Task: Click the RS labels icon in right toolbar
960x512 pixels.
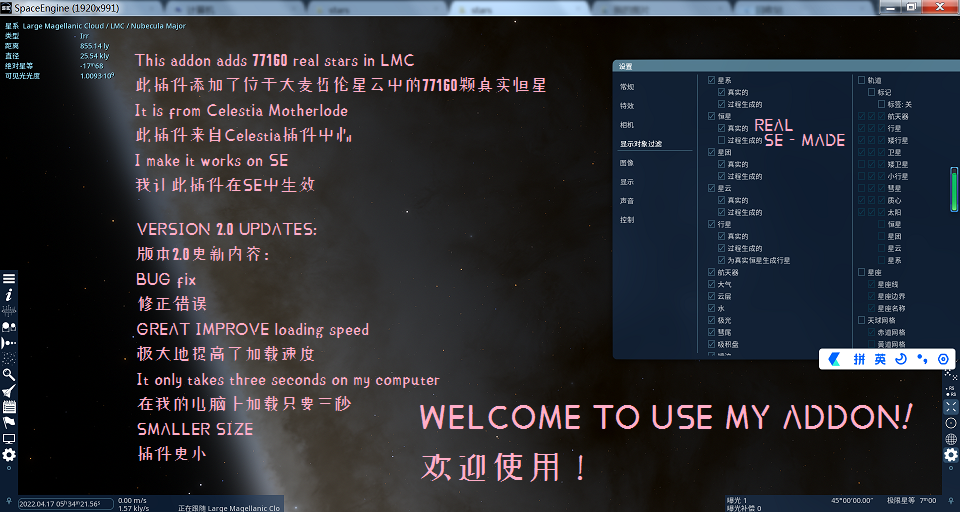Action: pyautogui.click(x=950, y=390)
